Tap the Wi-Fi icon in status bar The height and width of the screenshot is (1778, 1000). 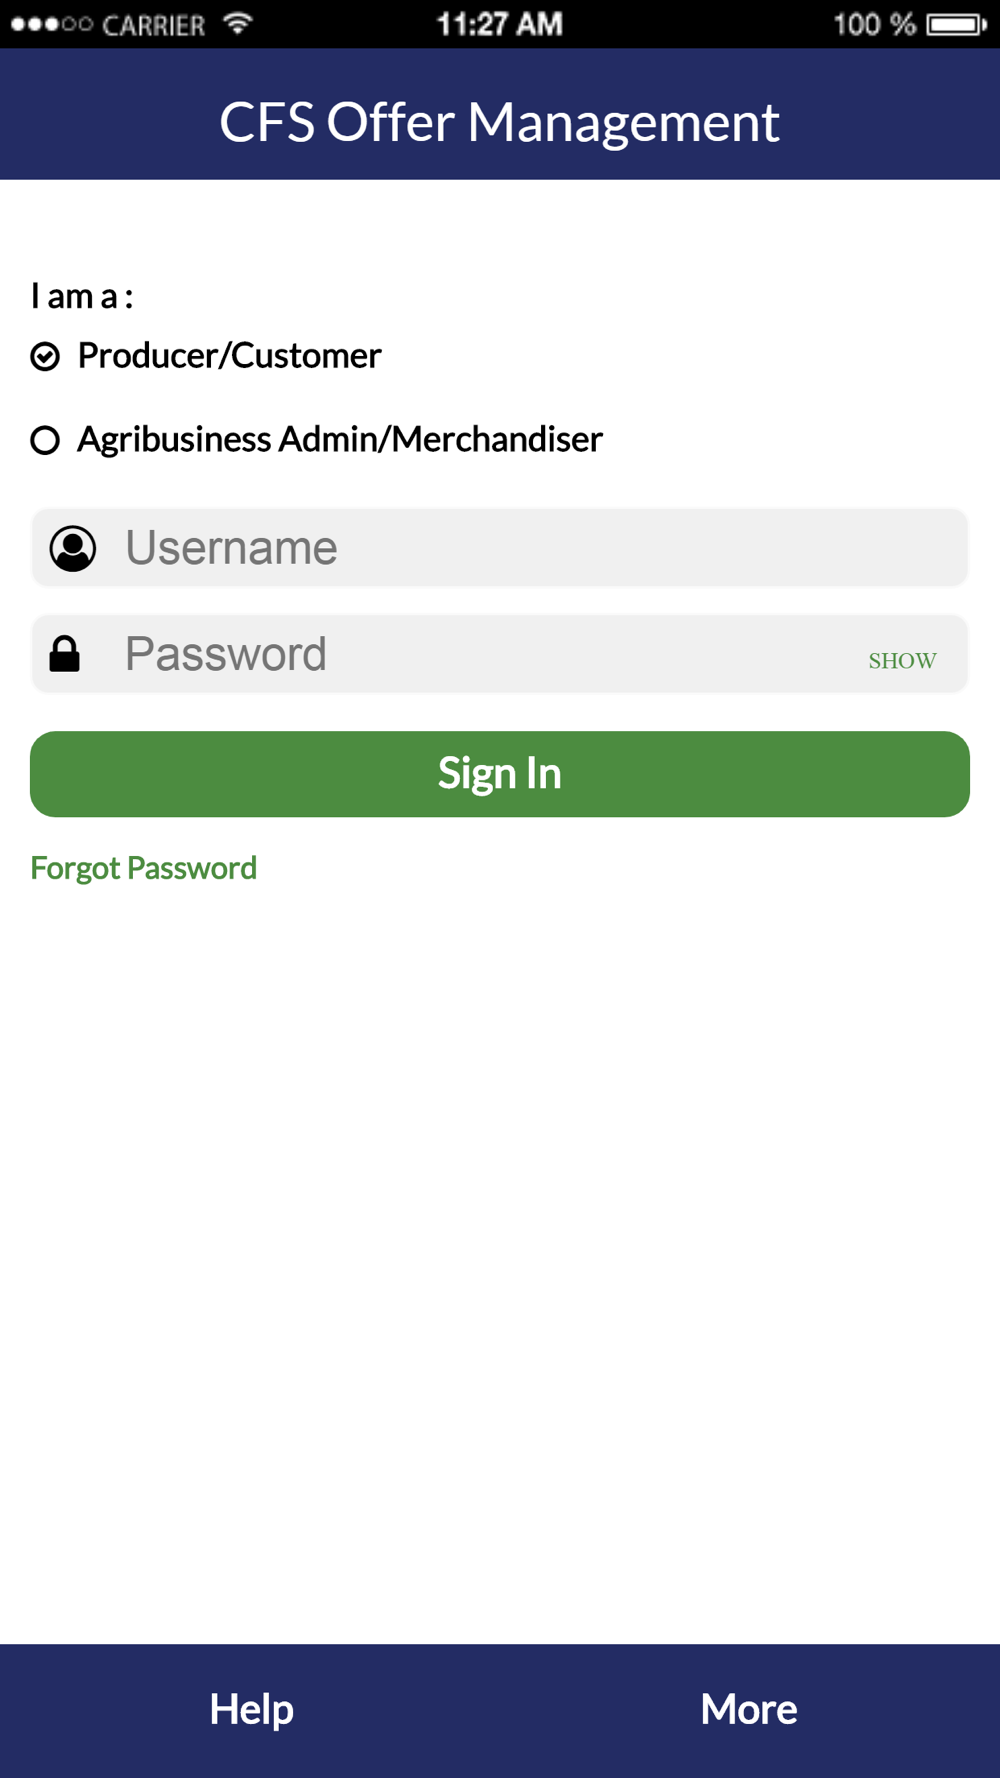pos(238,23)
